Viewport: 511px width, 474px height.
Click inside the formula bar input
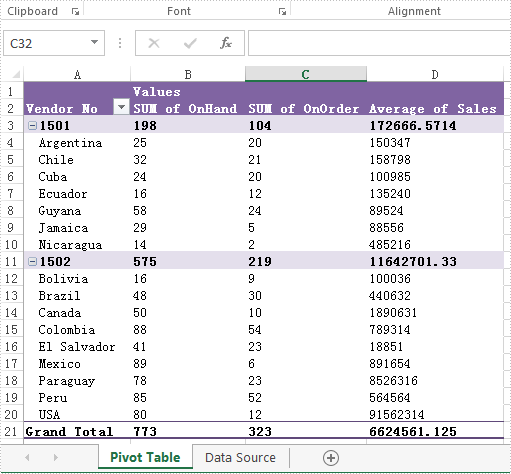pos(379,43)
